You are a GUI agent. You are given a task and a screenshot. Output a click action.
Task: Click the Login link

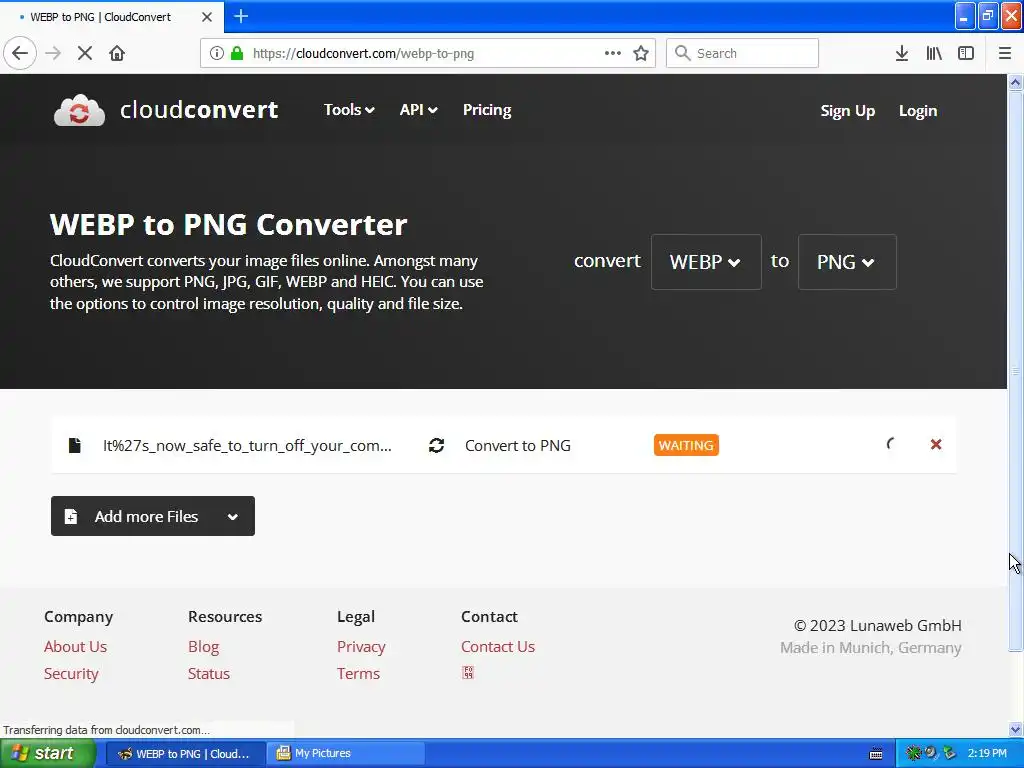pos(918,111)
